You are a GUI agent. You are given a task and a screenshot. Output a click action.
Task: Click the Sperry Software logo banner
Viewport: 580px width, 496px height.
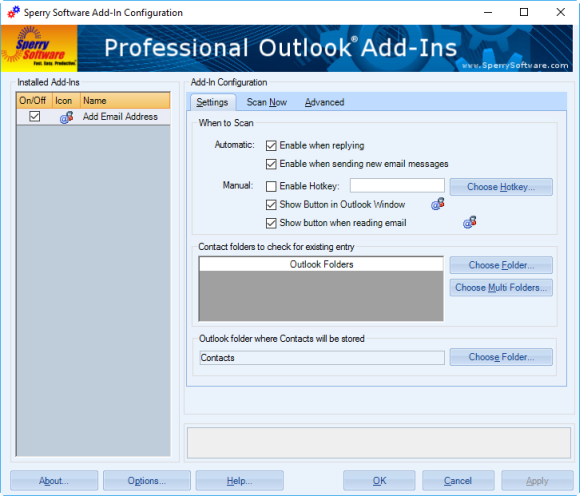39,48
